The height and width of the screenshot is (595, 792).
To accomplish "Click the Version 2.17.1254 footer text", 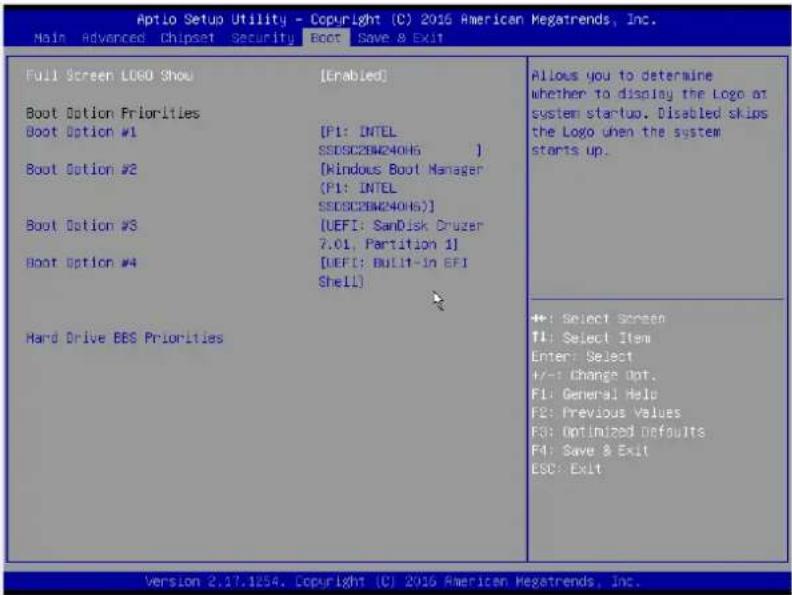I will point(392,582).
